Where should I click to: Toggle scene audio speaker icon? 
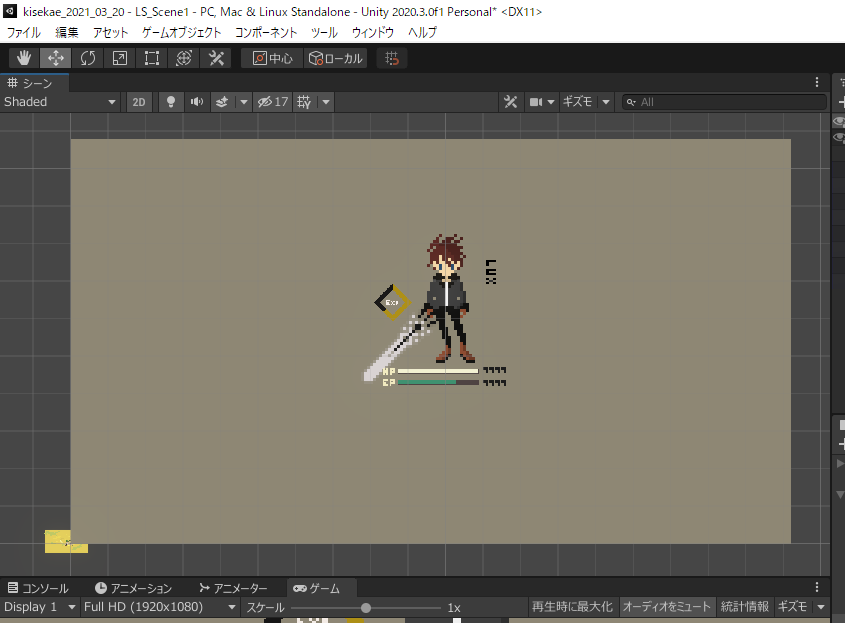(x=197, y=102)
